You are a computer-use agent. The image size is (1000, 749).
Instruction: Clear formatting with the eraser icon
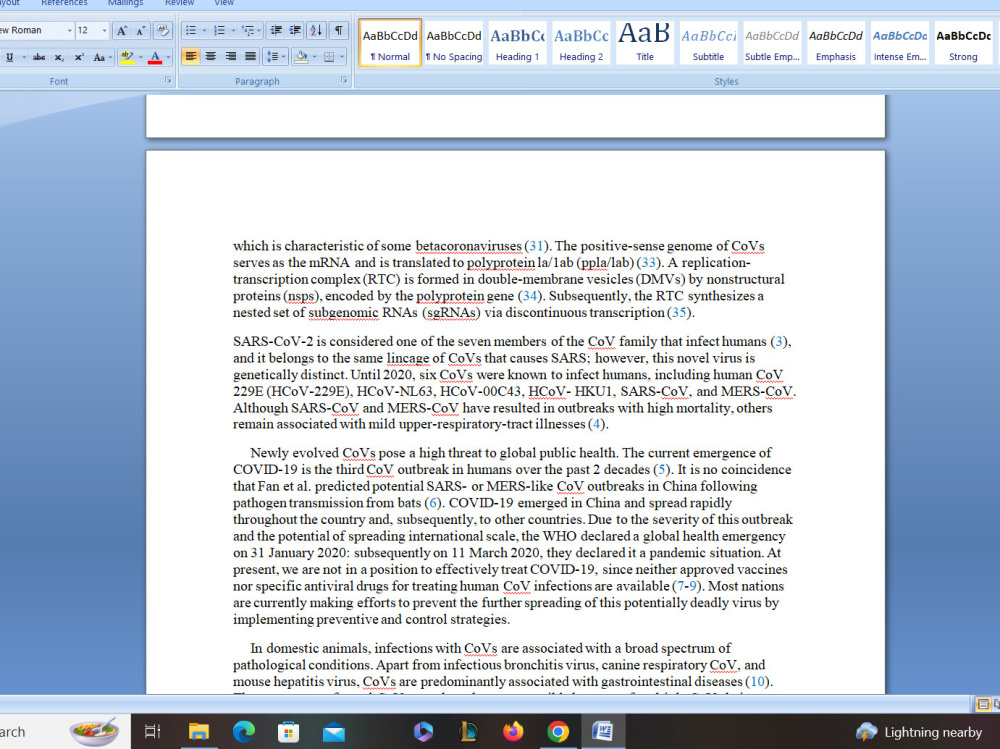tap(163, 30)
